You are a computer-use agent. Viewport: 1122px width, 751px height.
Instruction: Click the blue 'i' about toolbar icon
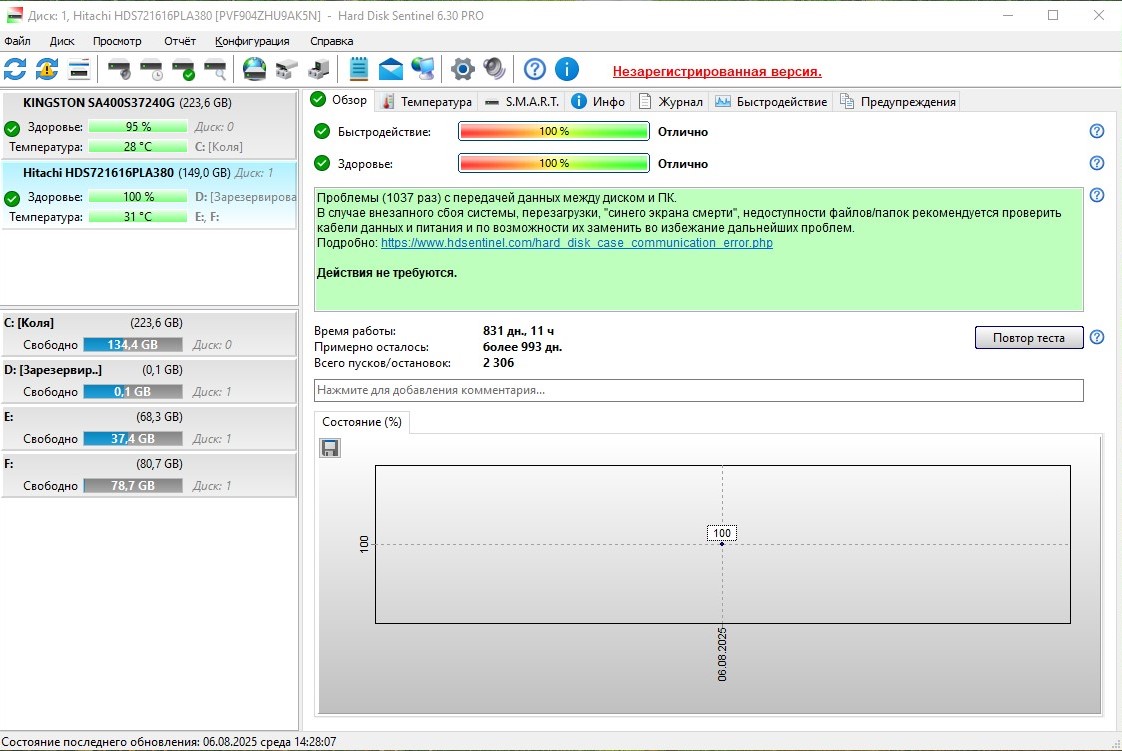[x=567, y=69]
